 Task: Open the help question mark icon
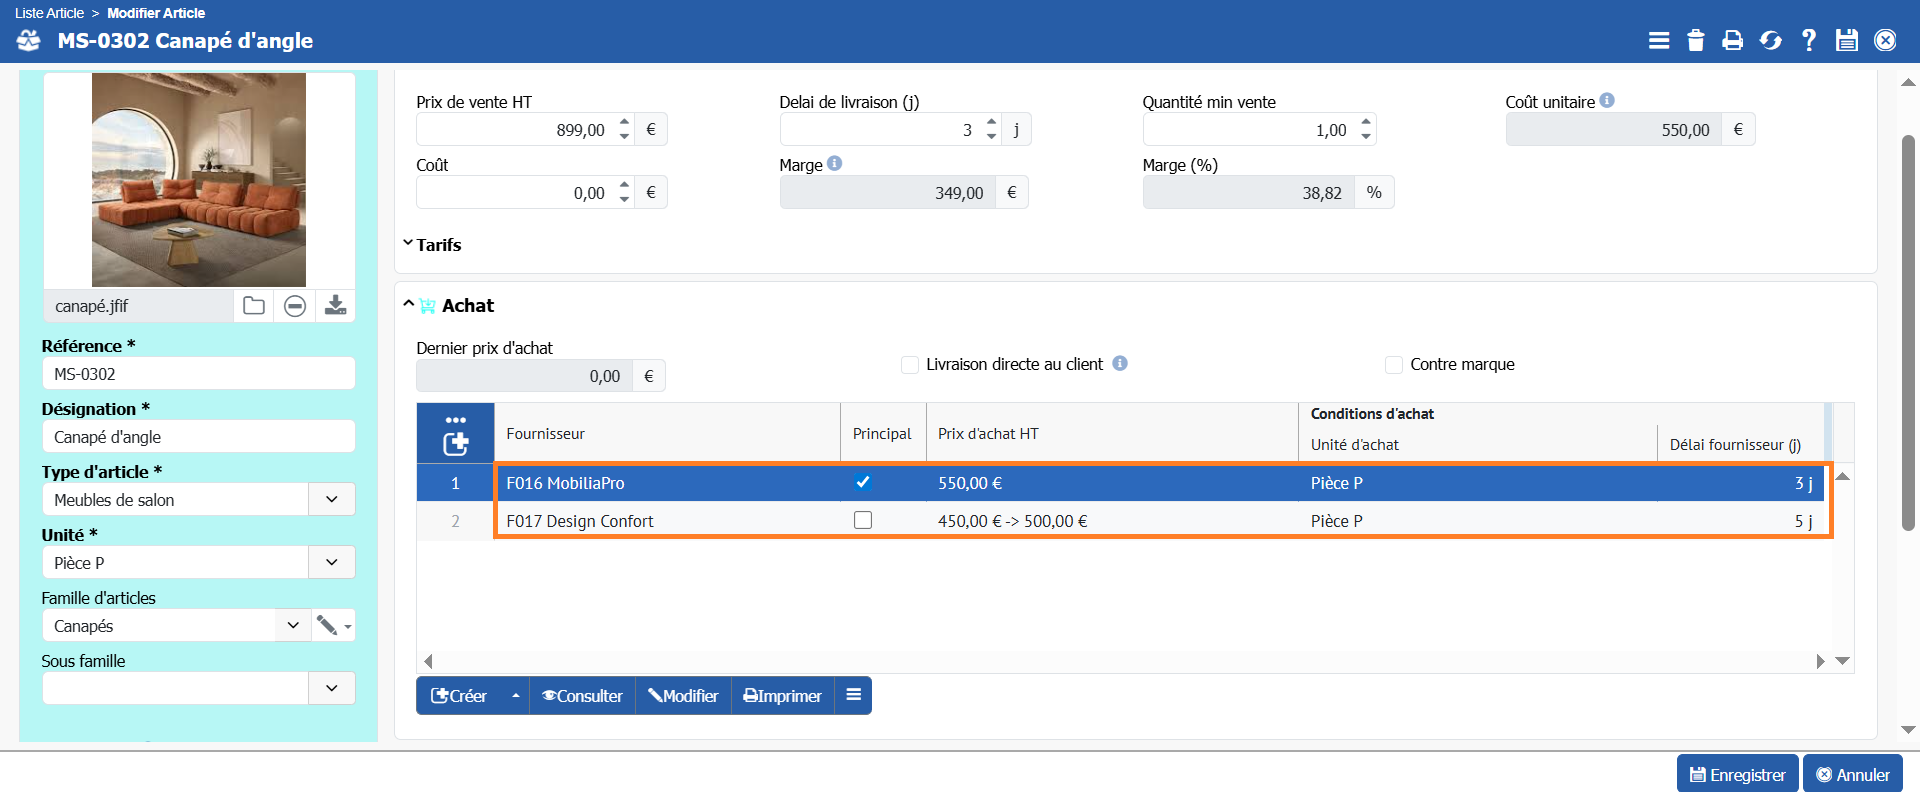click(x=1808, y=40)
